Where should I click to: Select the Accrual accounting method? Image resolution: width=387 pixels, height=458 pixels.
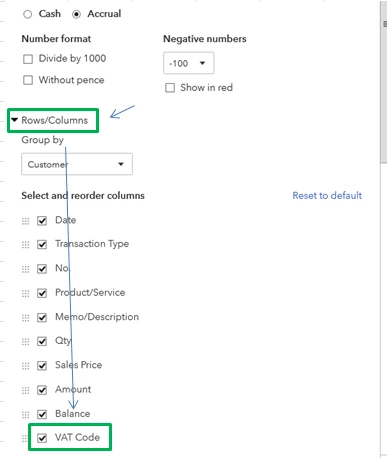click(76, 14)
